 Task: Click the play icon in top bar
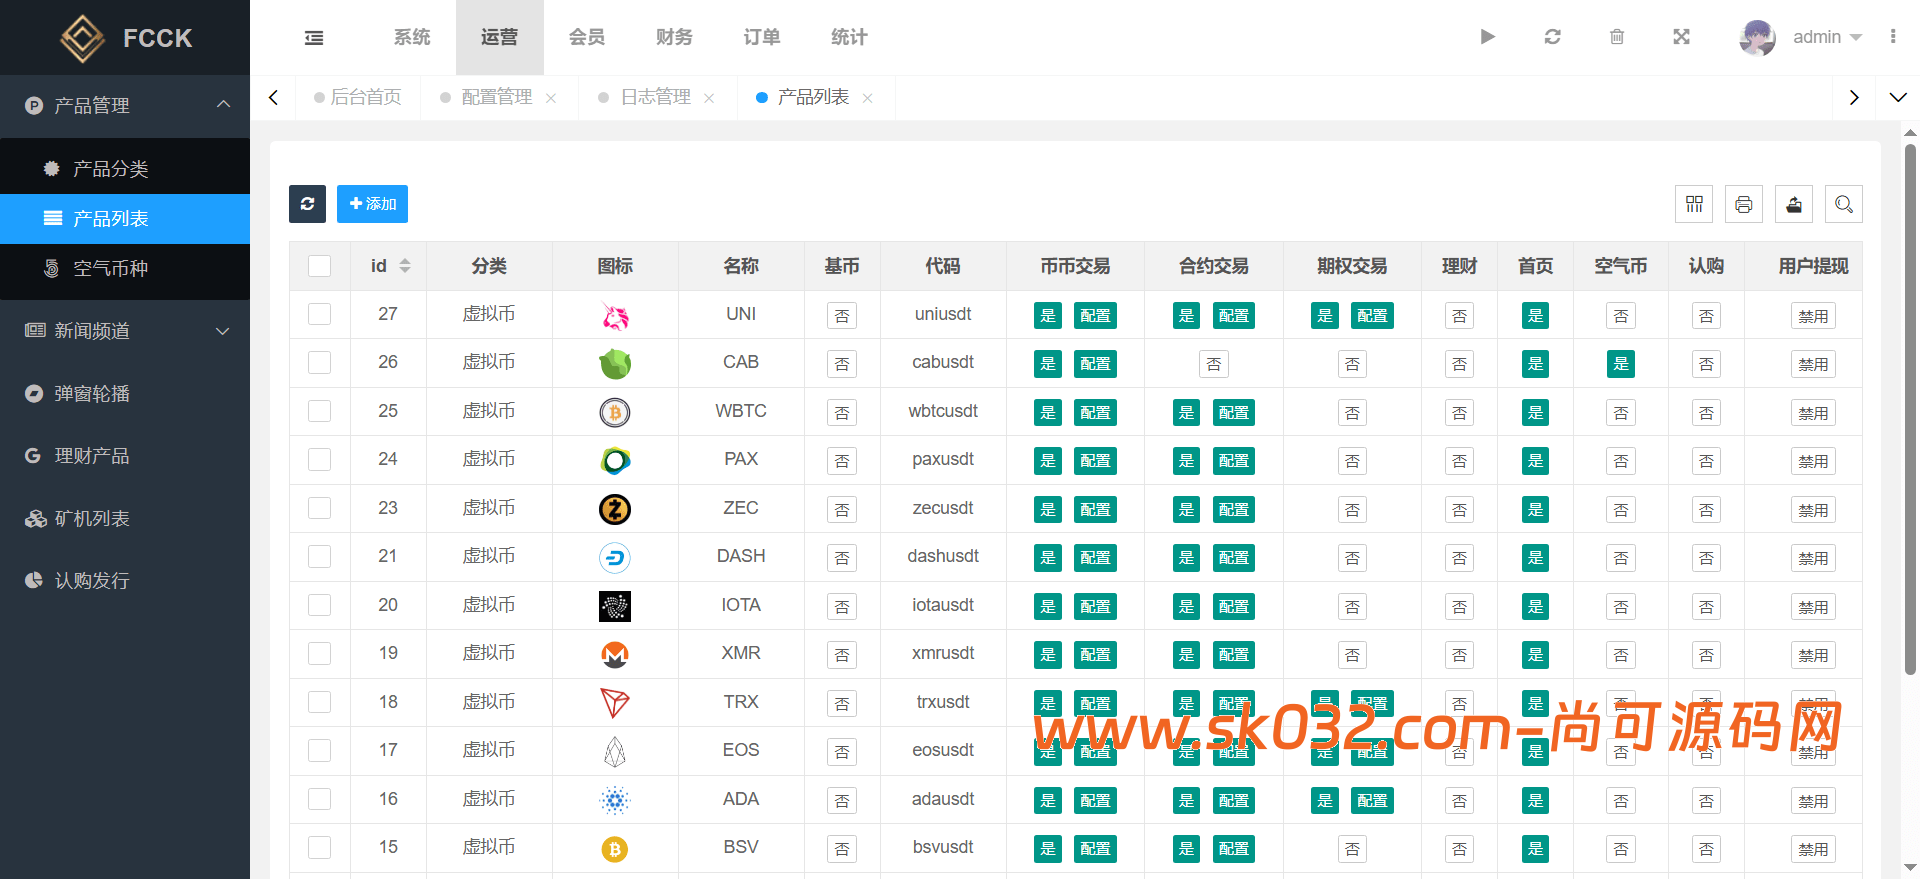click(1487, 37)
